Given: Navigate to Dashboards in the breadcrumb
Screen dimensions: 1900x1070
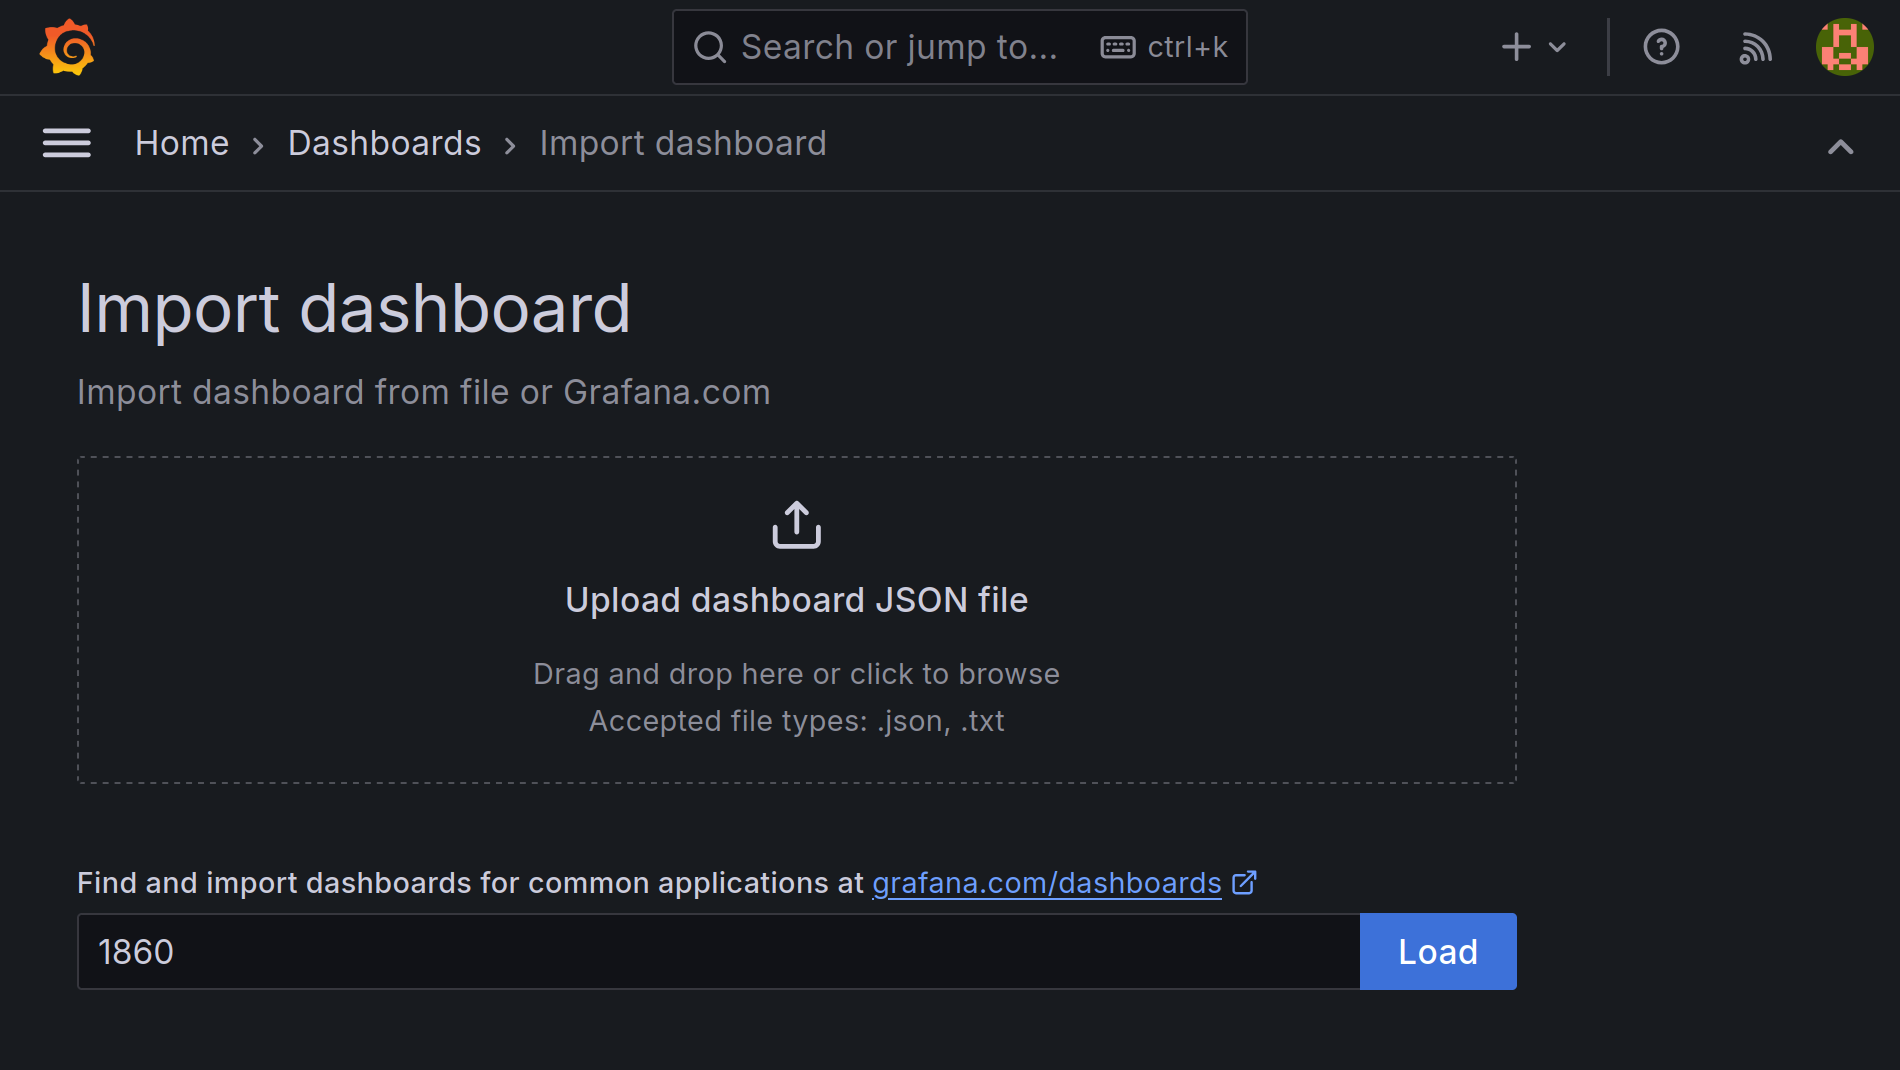Looking at the screenshot, I should 384,143.
